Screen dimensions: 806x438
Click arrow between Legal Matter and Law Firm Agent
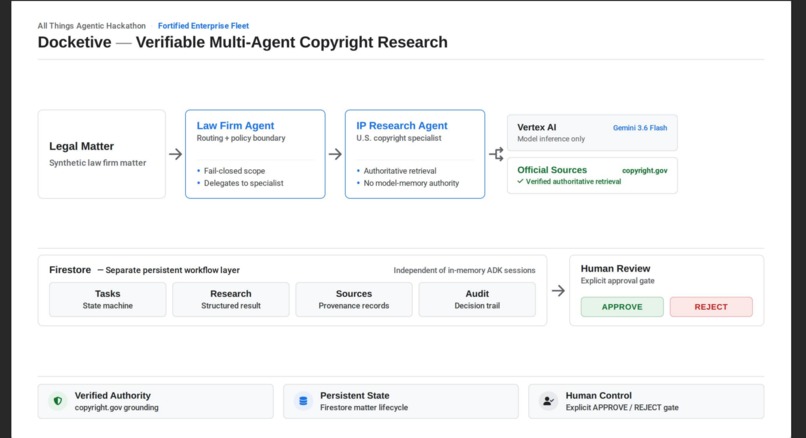(x=175, y=154)
